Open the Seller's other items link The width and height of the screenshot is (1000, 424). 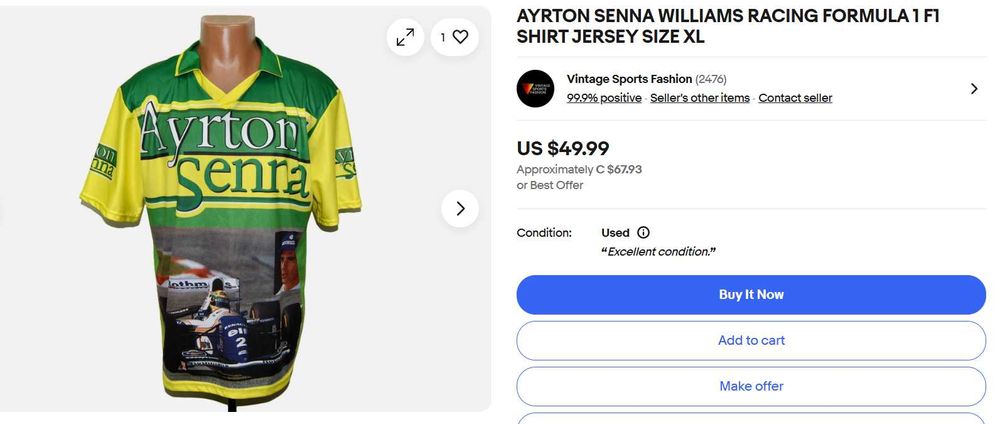point(699,98)
